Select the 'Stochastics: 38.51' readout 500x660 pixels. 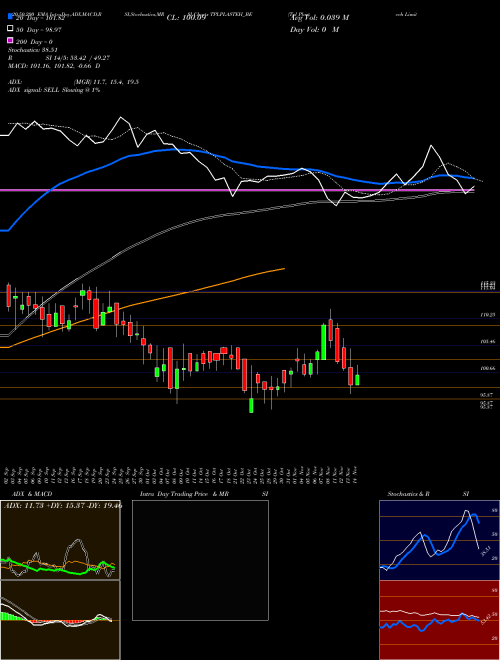[x=32, y=50]
